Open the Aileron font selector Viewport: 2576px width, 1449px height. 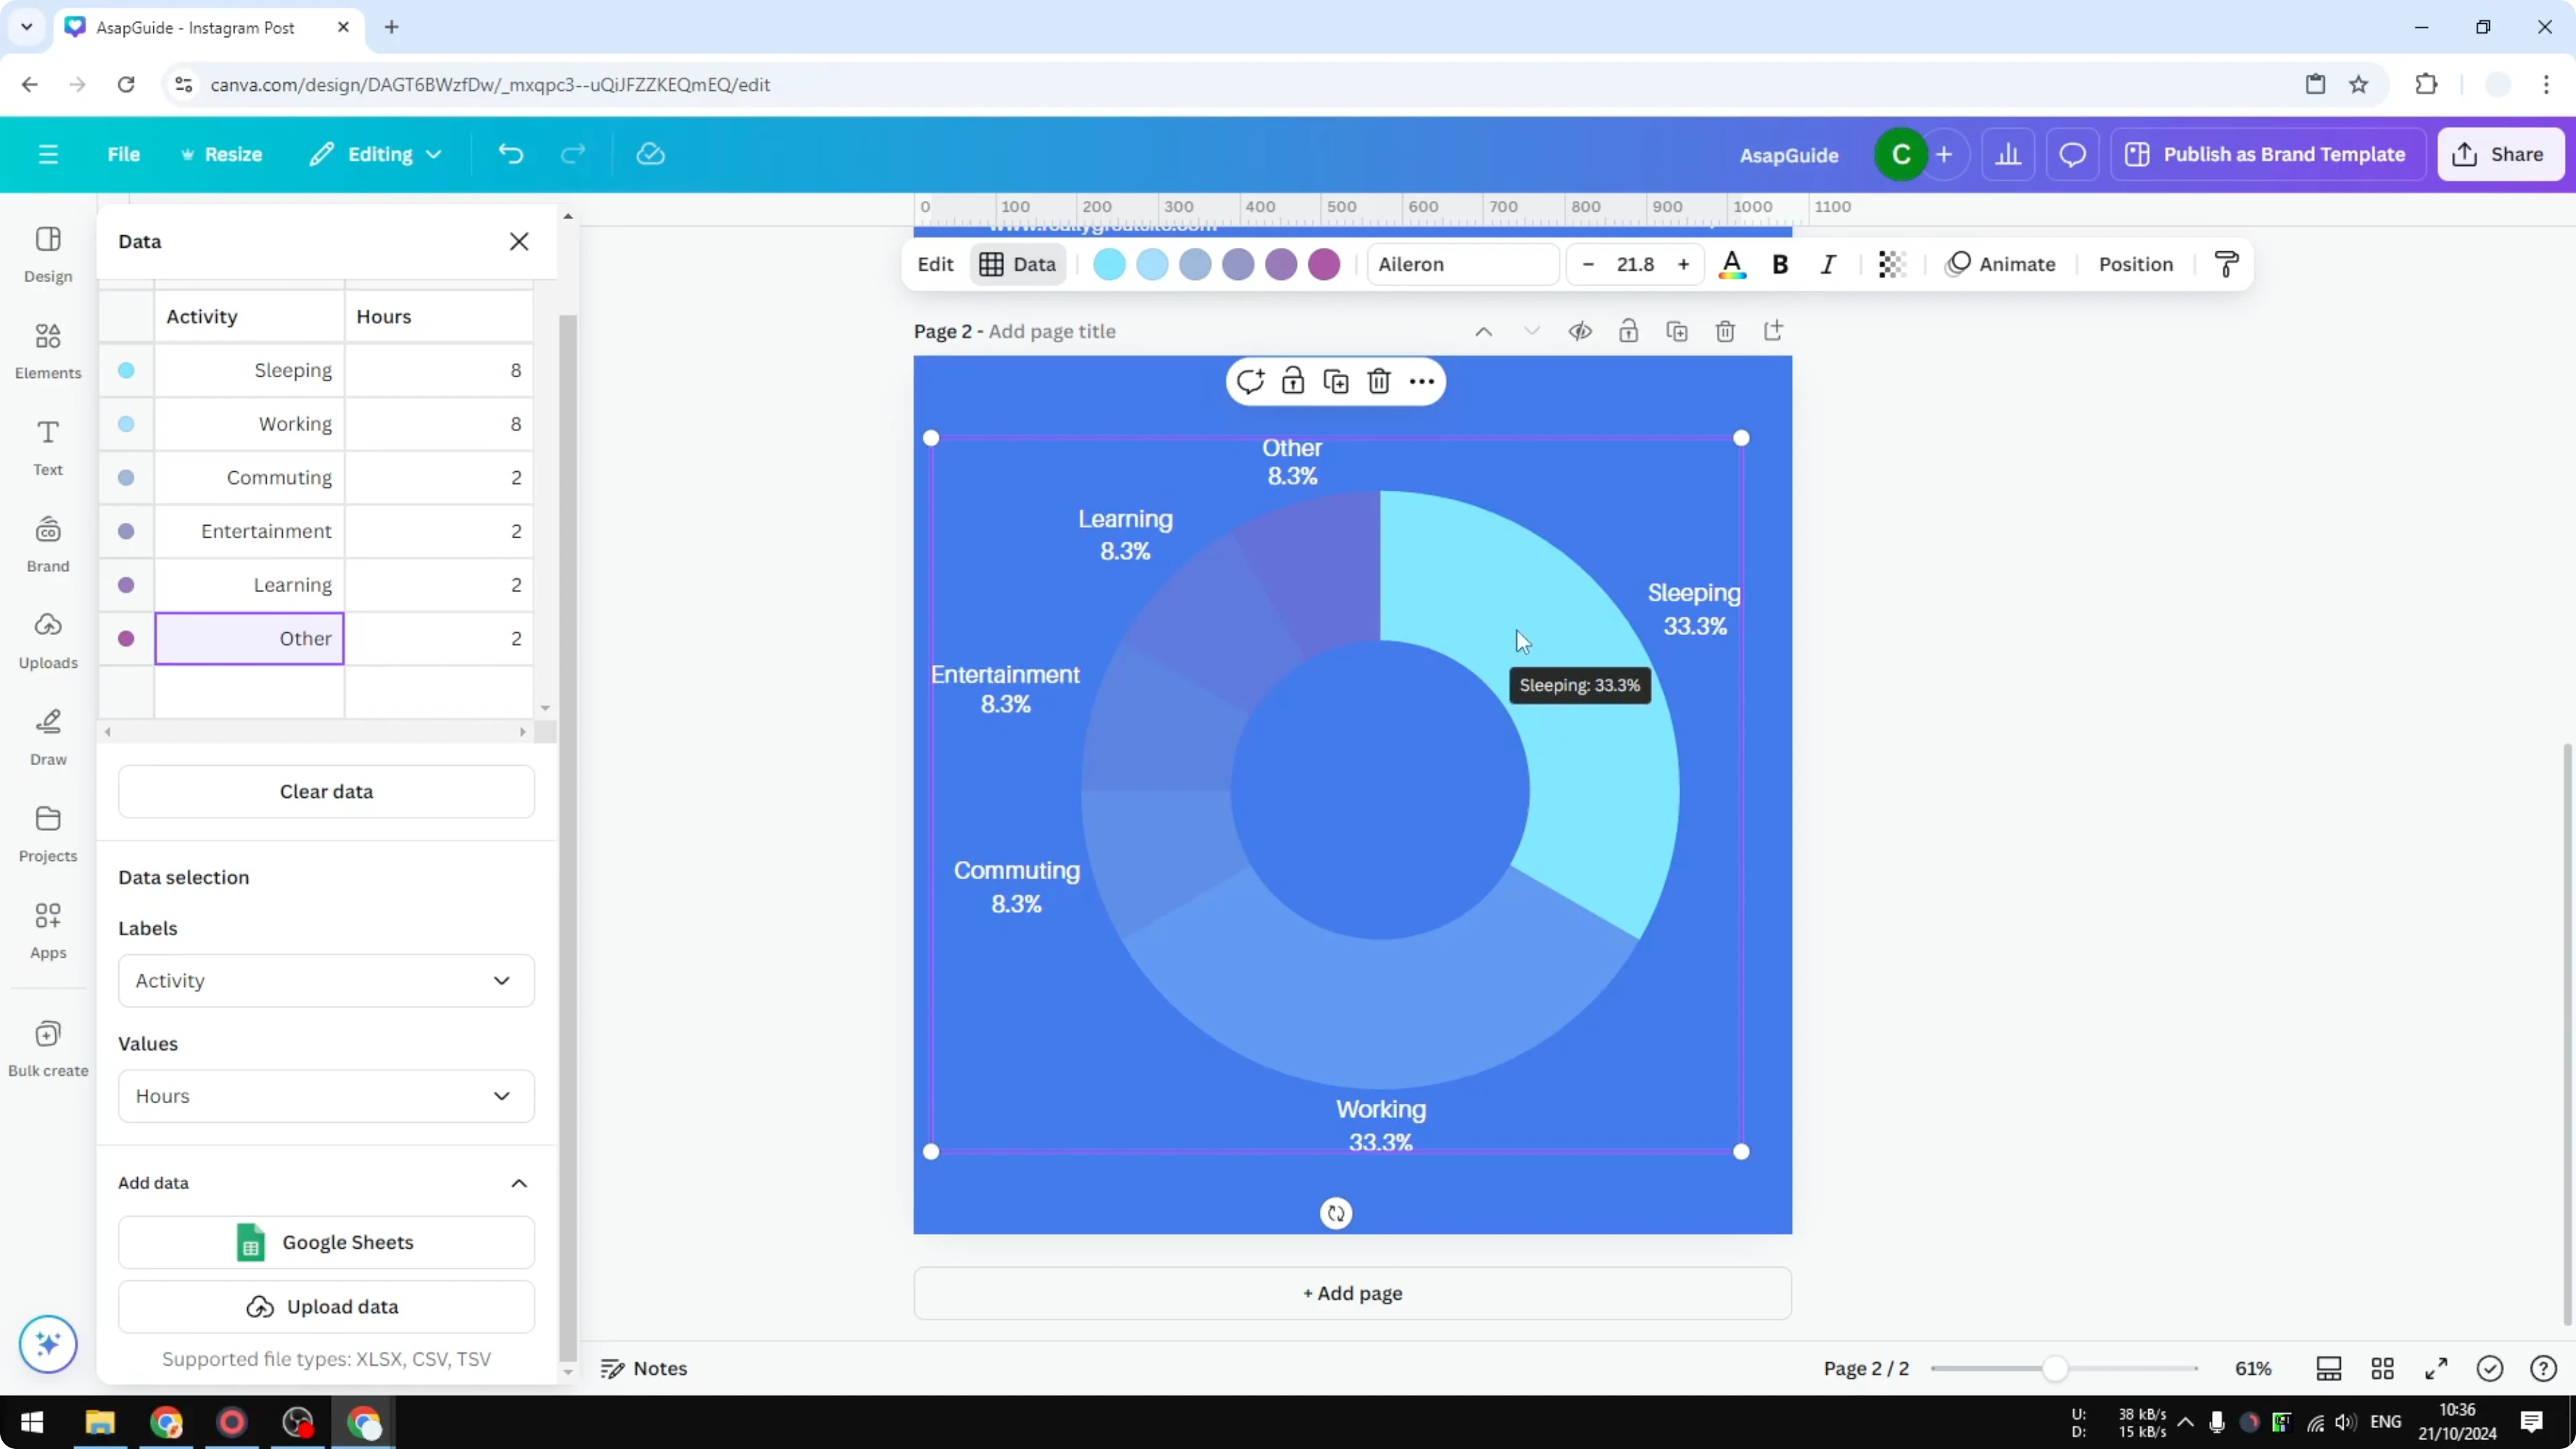1462,264
